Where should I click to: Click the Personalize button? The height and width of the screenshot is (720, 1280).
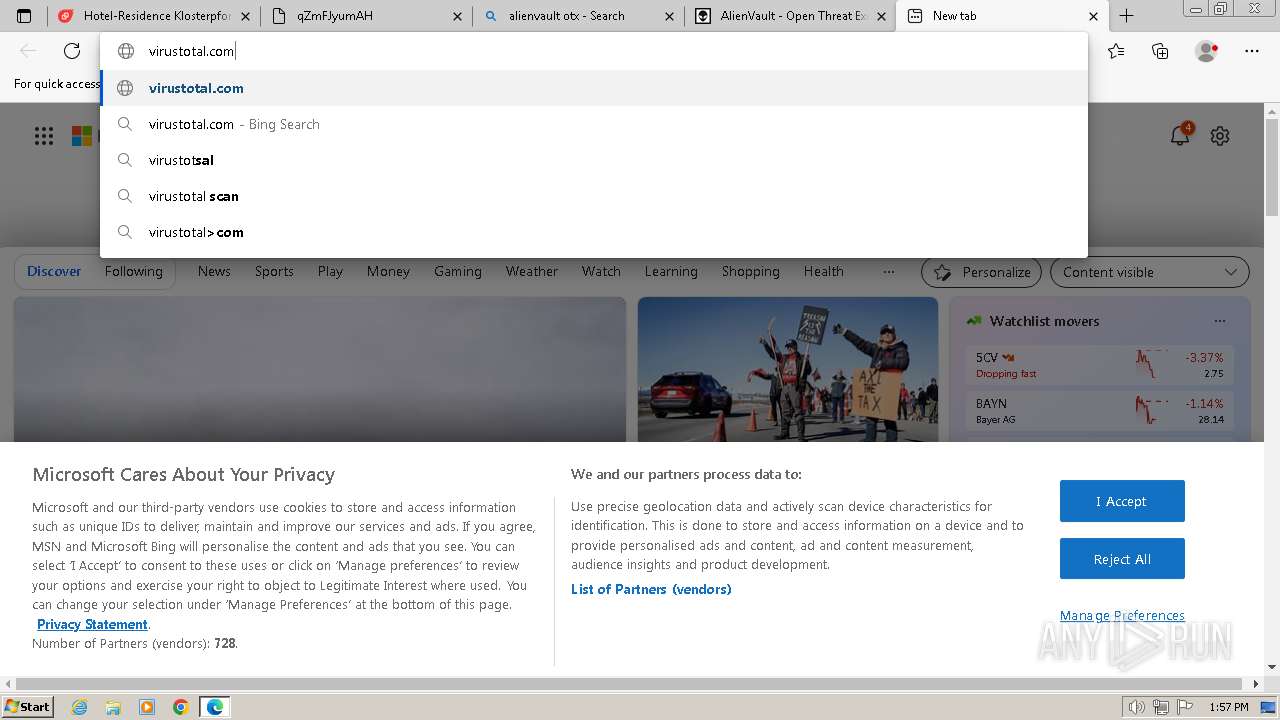pyautogui.click(x=981, y=272)
